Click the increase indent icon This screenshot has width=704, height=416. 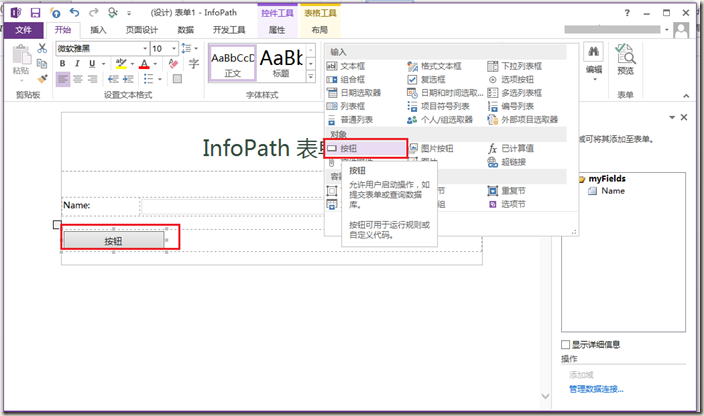point(128,79)
